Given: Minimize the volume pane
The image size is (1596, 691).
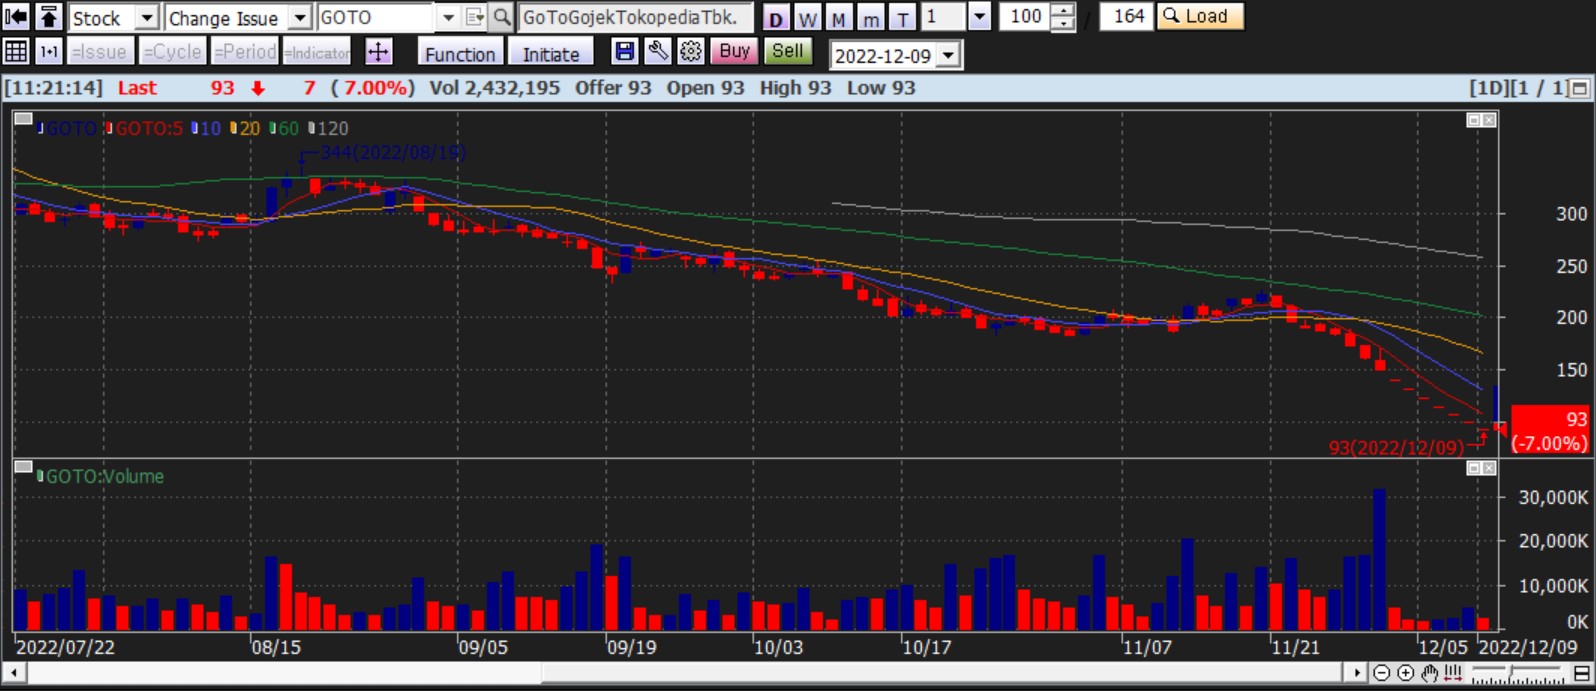Looking at the screenshot, I should [1473, 468].
